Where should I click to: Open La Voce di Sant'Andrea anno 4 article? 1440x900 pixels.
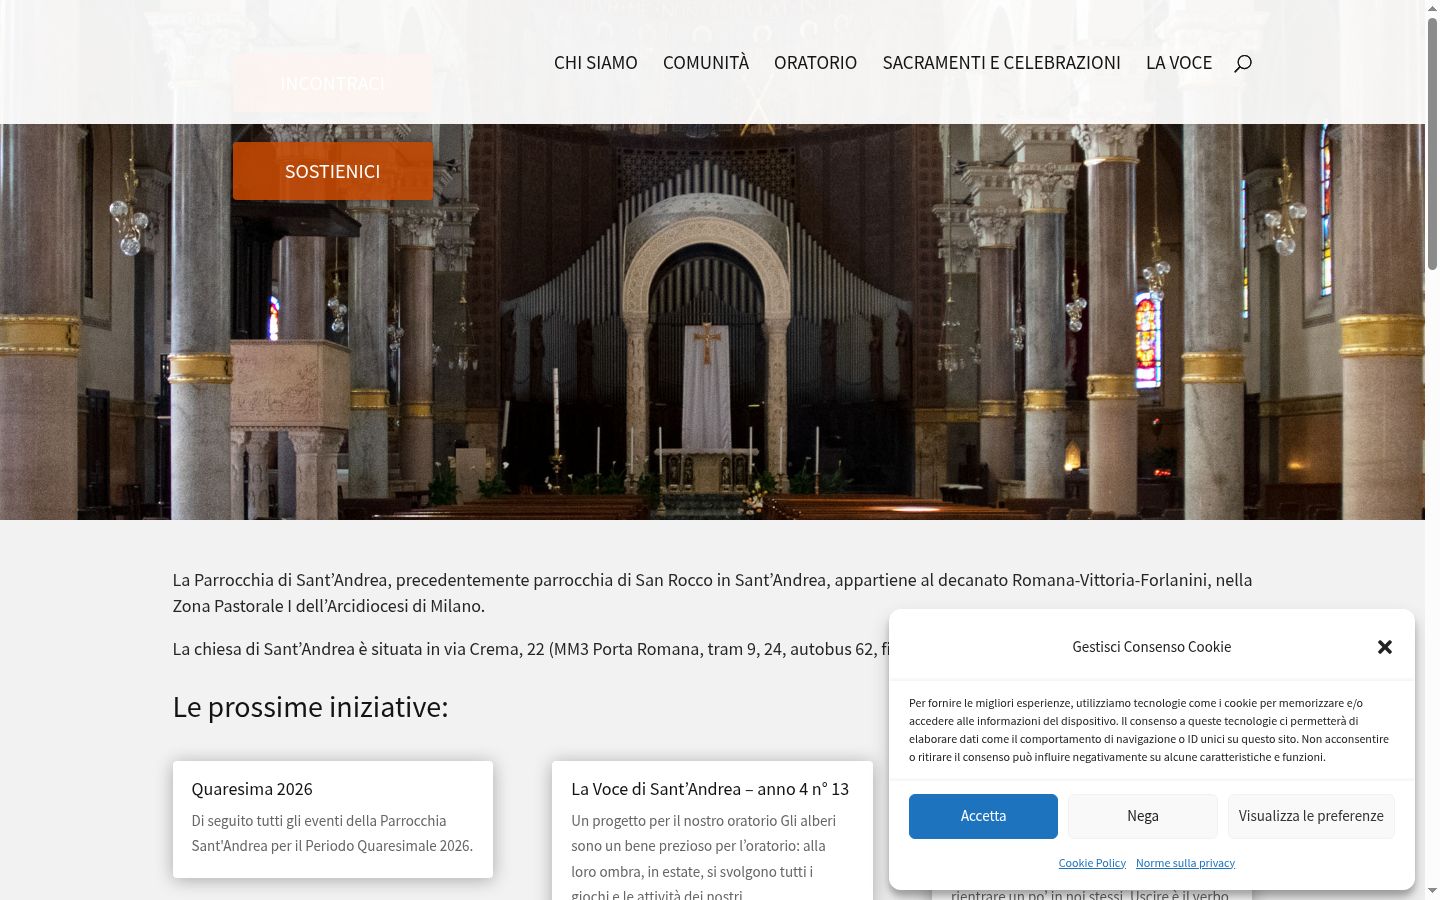[710, 789]
